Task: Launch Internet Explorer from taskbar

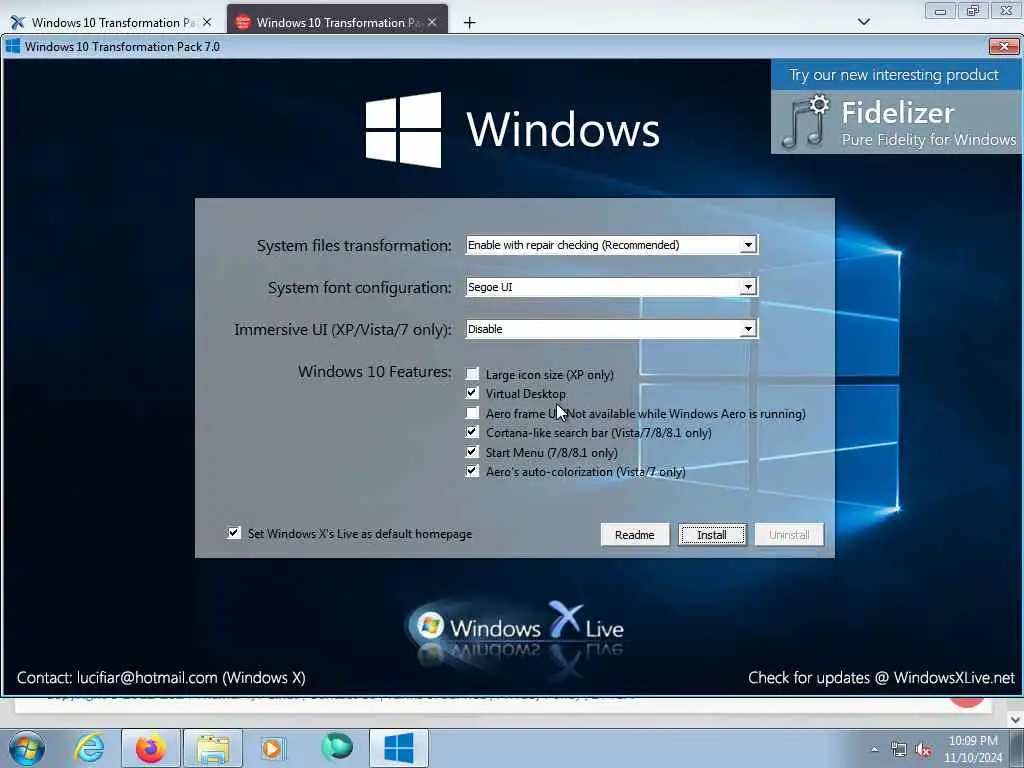Action: click(89, 748)
